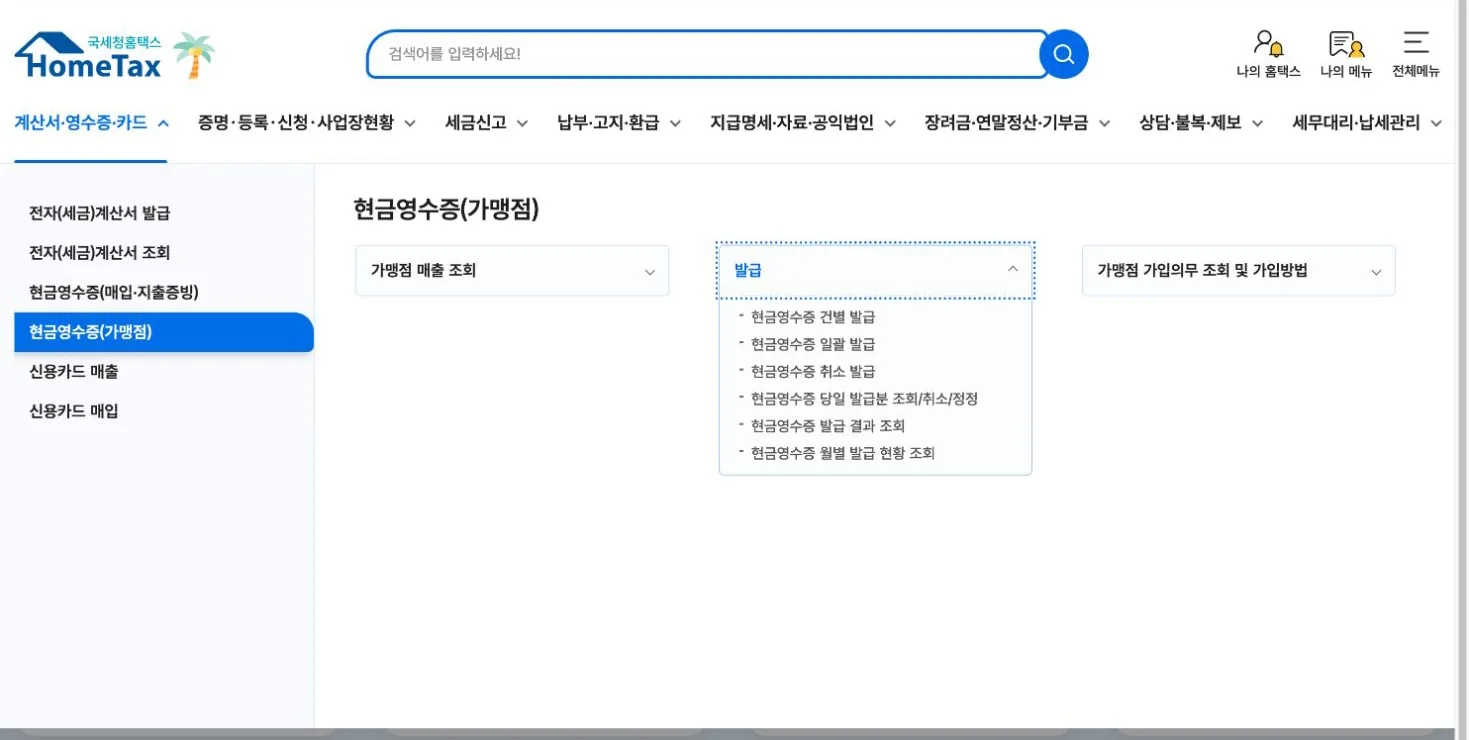
Task: Open 전체메뉴 hamburger icon
Action: 1415,55
